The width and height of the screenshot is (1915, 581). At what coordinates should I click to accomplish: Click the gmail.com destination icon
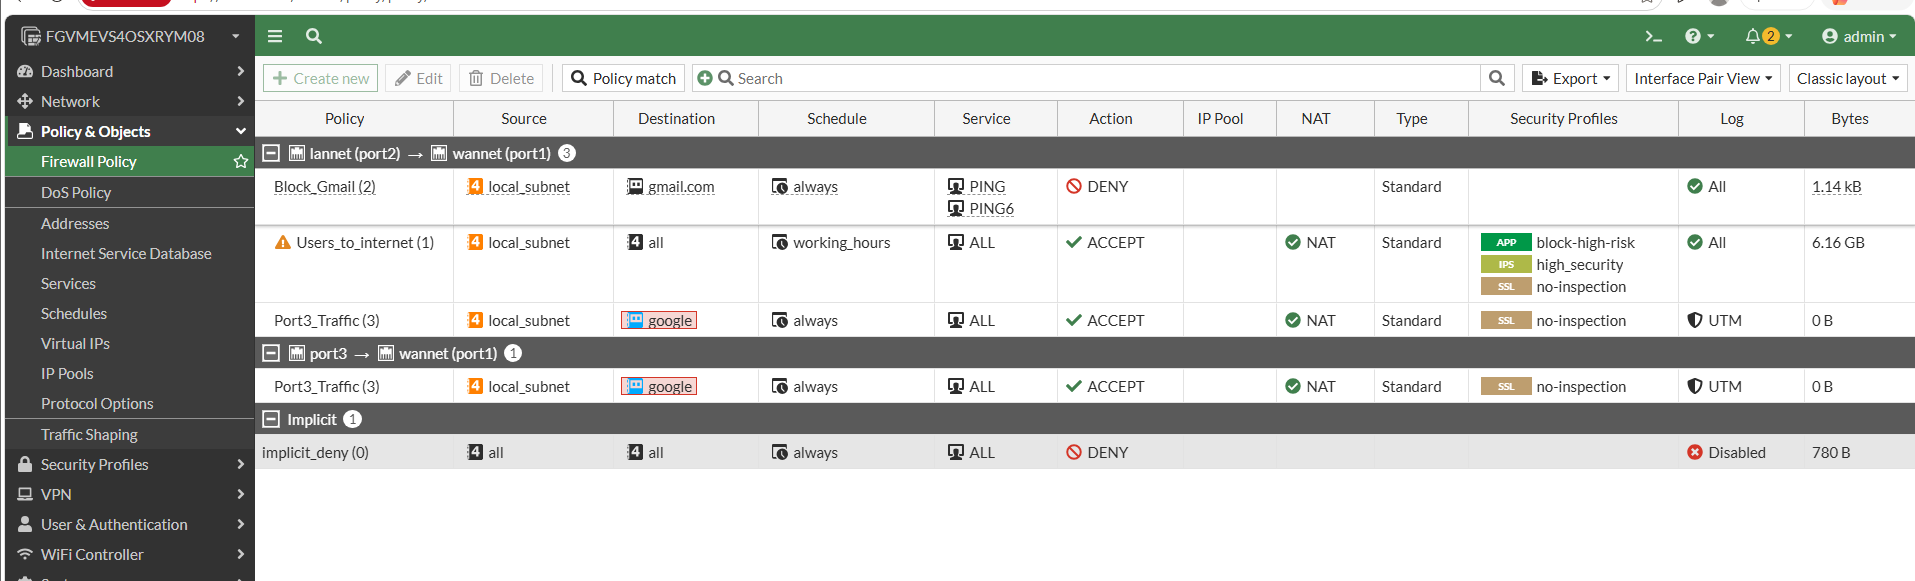point(635,186)
